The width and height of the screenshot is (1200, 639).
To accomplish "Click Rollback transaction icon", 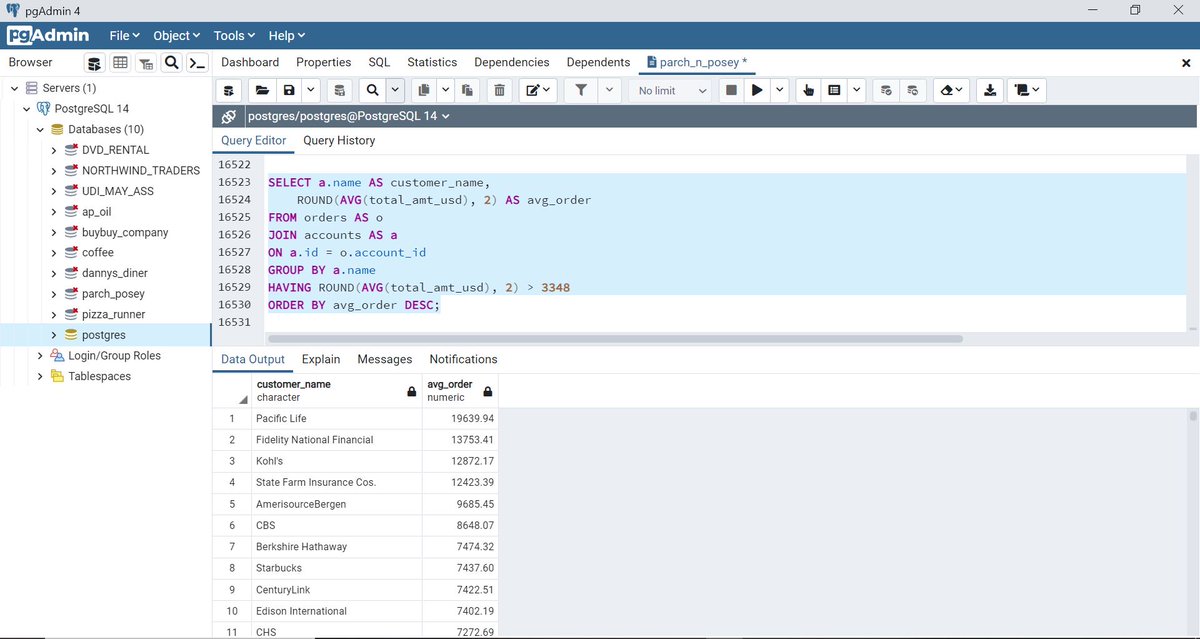I will 911,90.
